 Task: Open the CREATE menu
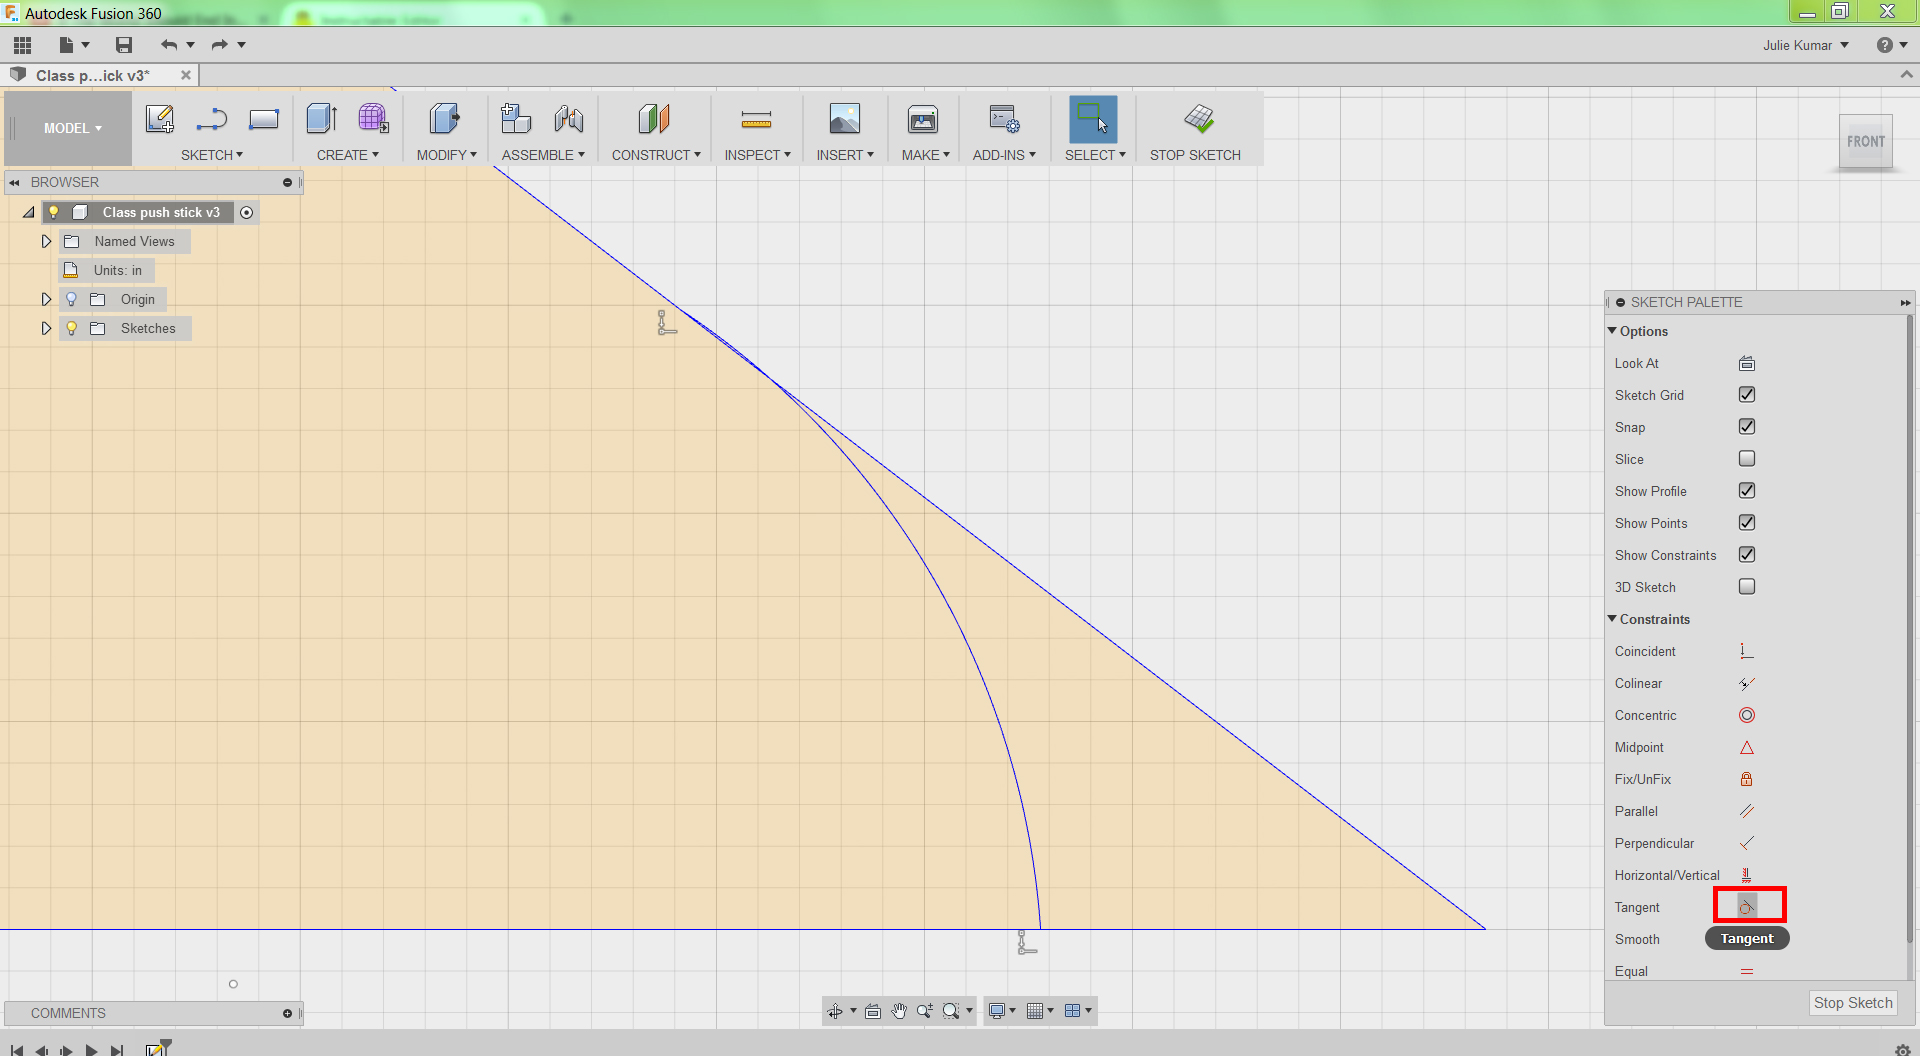348,155
